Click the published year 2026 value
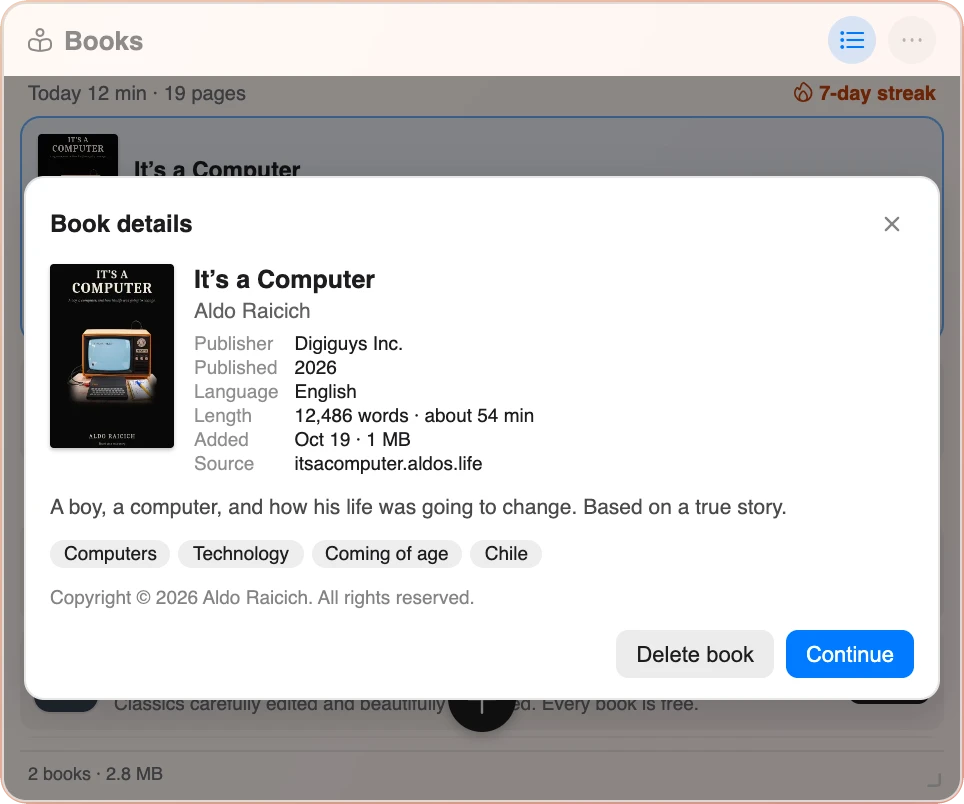The width and height of the screenshot is (964, 804). (x=315, y=368)
